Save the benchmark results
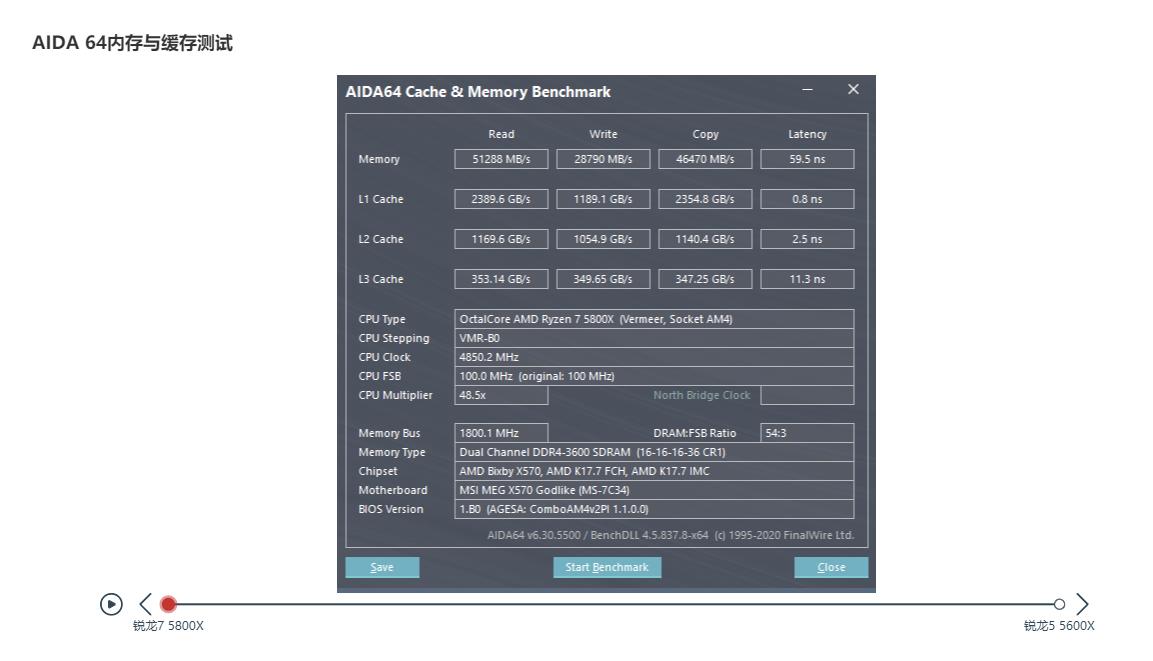Viewport: 1153px width, 661px height. click(x=382, y=567)
